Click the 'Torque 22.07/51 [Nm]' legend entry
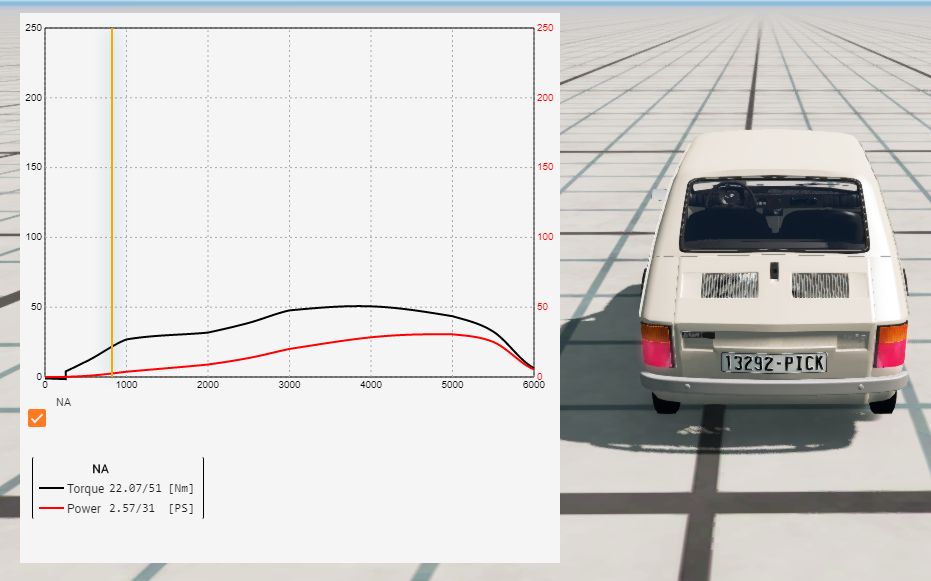931x581 pixels. coord(116,488)
